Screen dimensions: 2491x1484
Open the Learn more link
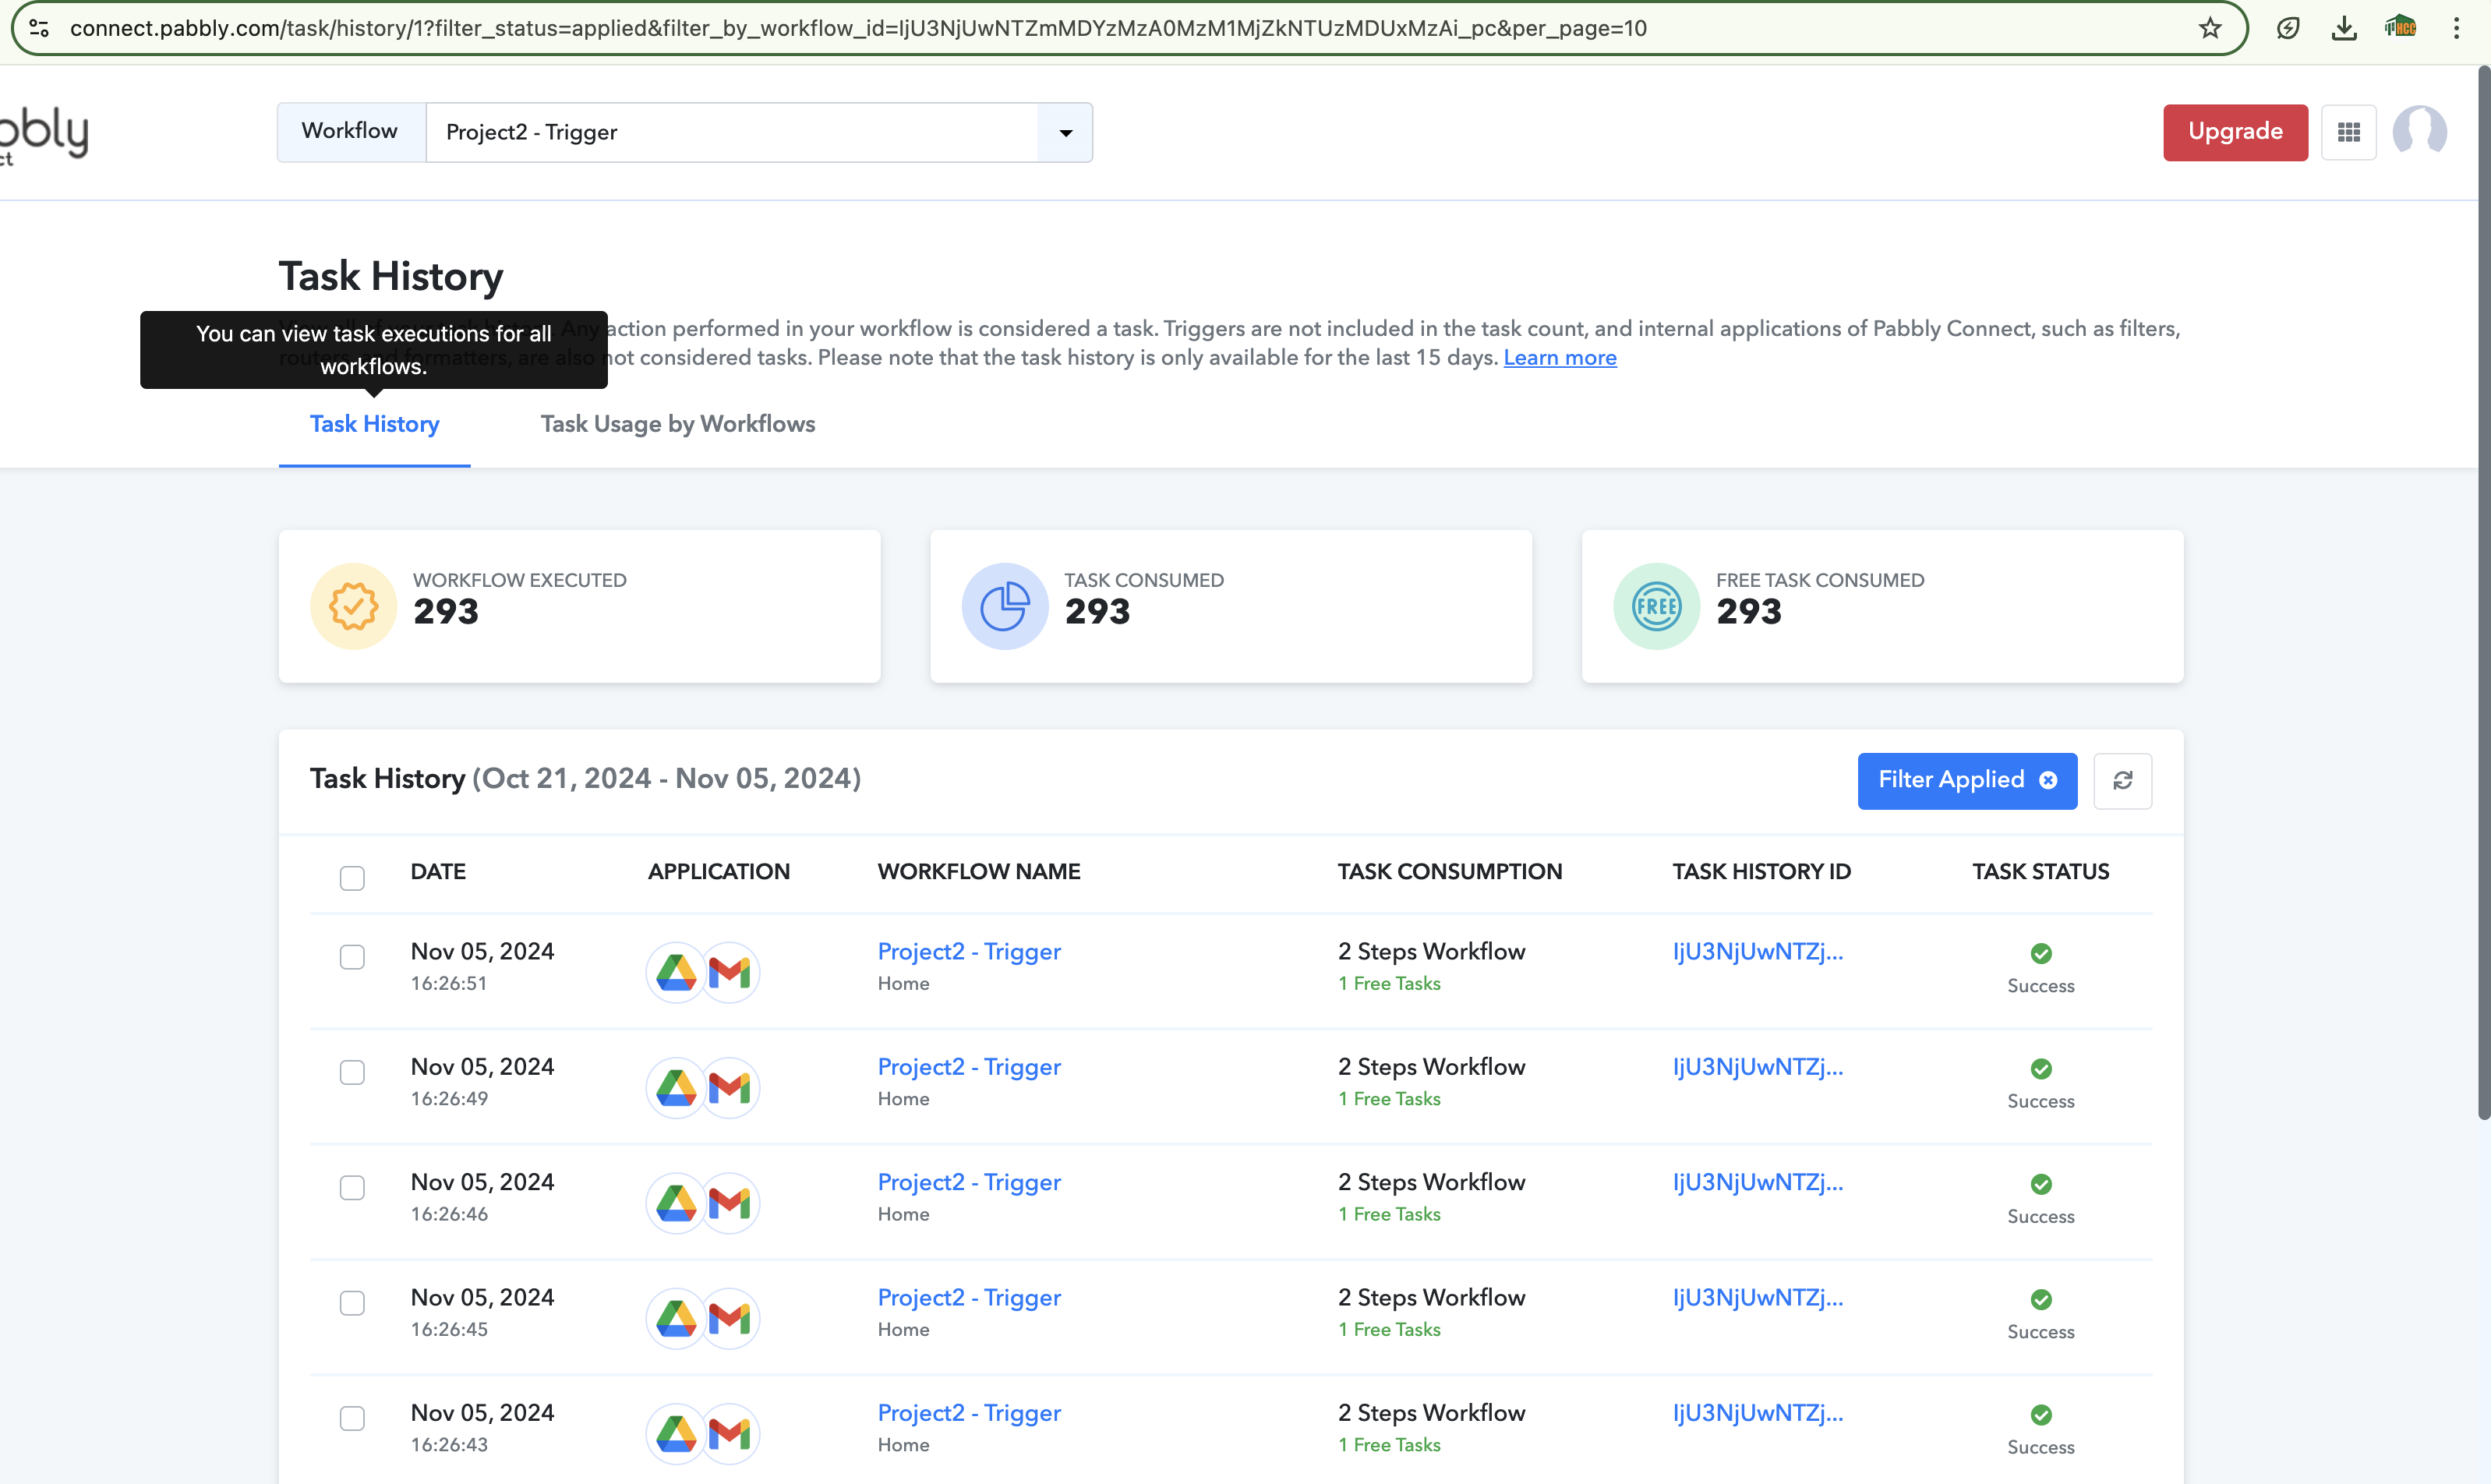(1560, 358)
